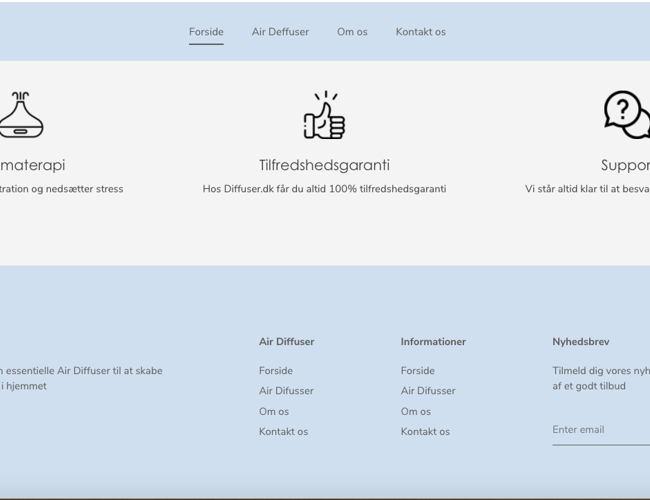Click the Support heading
This screenshot has height=500, width=650.
(x=626, y=165)
